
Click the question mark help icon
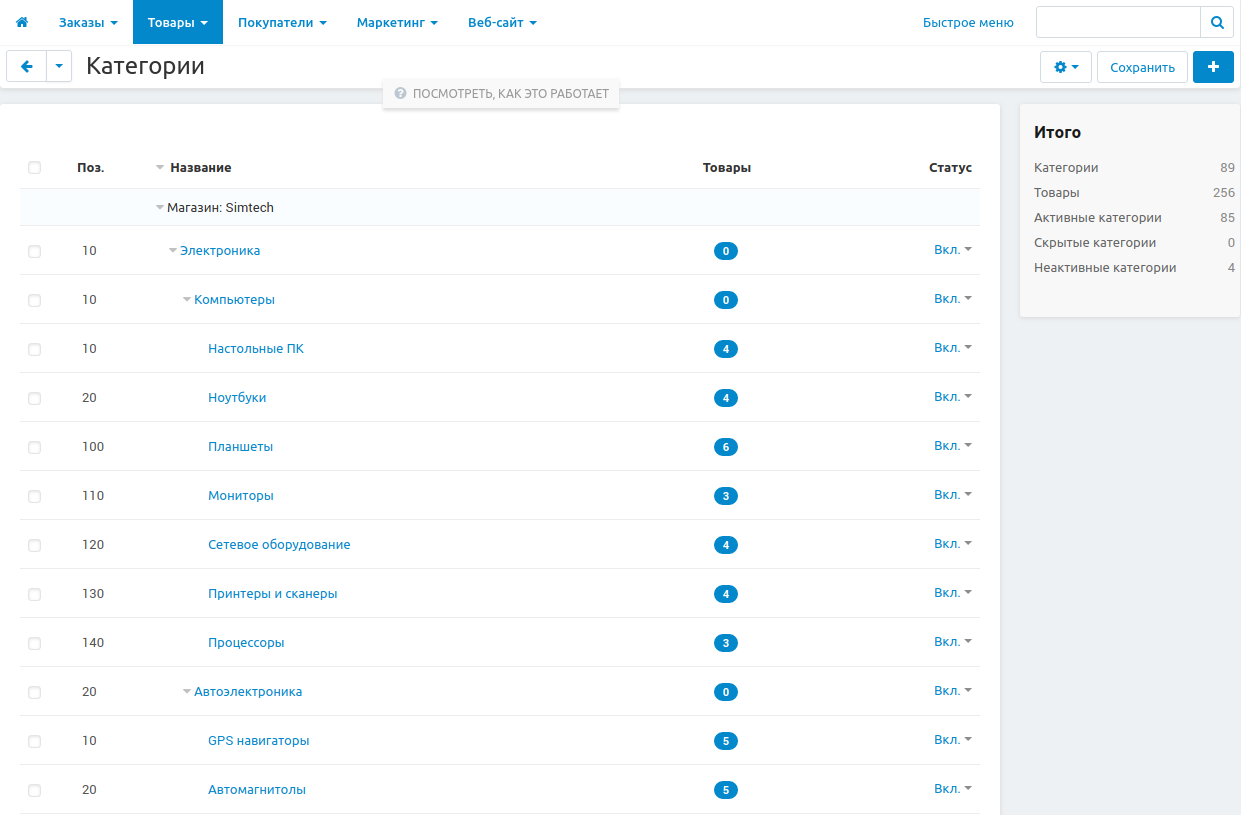coord(400,93)
